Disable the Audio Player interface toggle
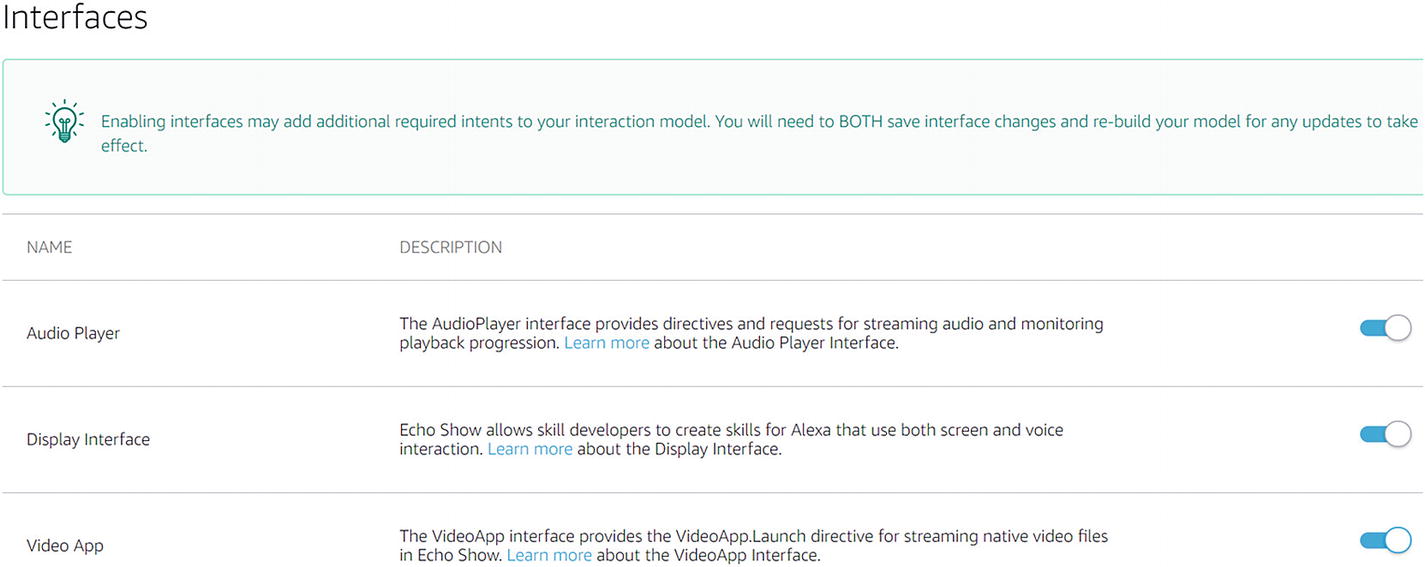Screen dimensions: 1425x567 (x=1385, y=328)
